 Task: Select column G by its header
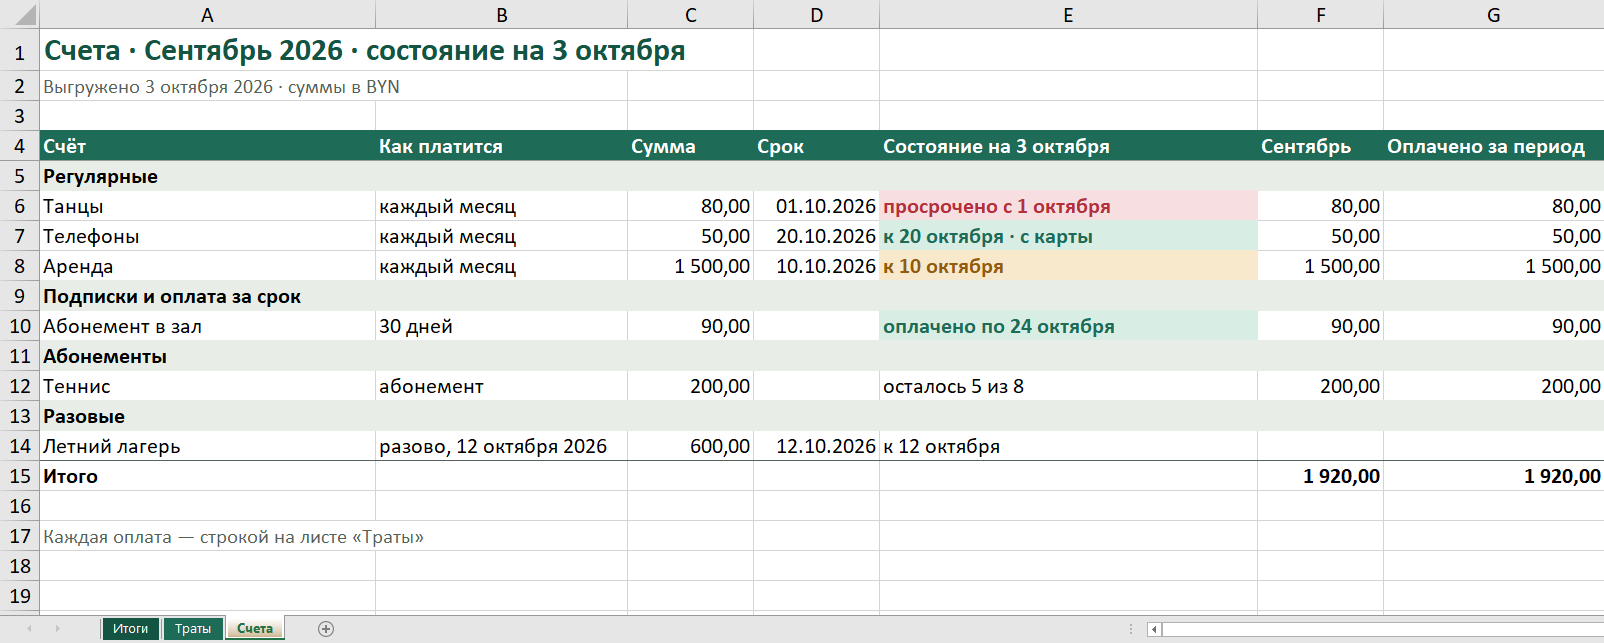(x=1494, y=15)
